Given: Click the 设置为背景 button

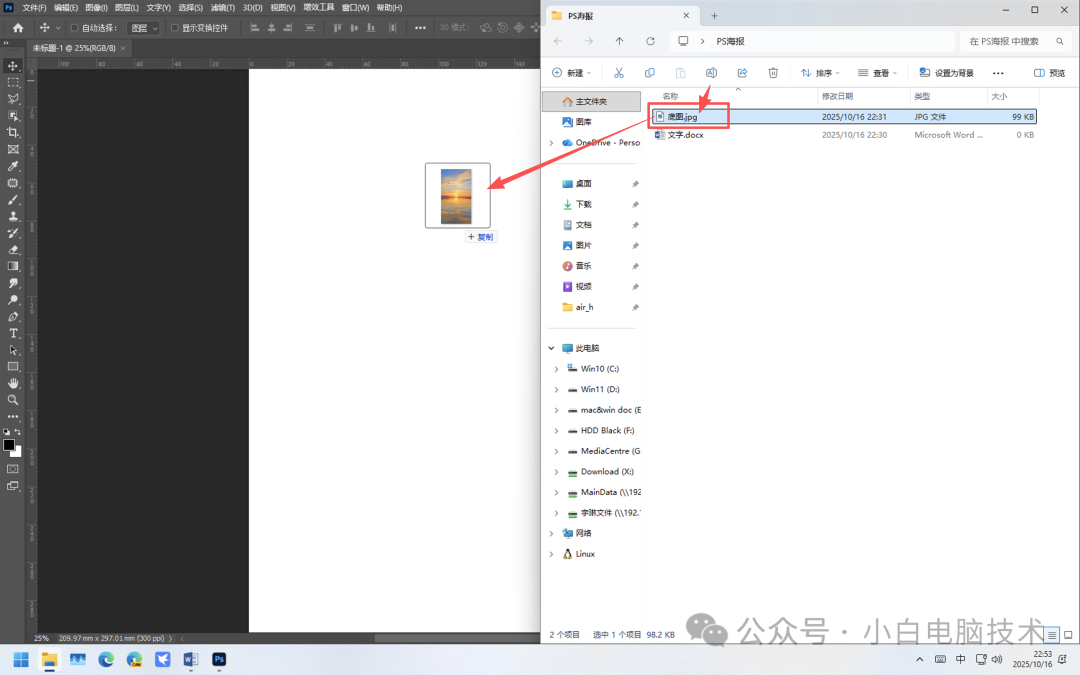Looking at the screenshot, I should click(x=946, y=72).
